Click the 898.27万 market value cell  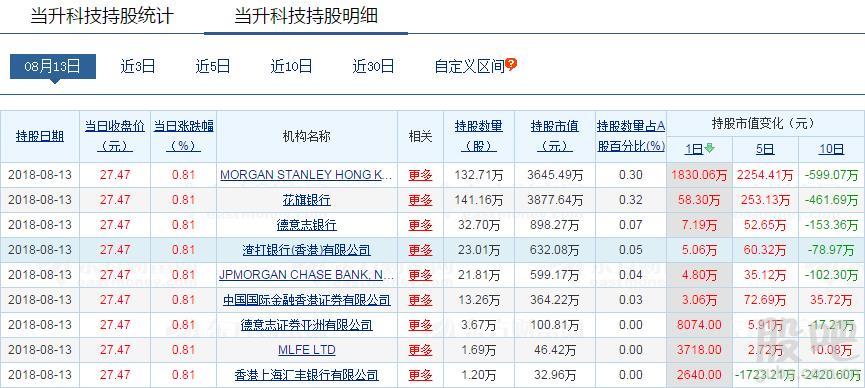click(554, 225)
